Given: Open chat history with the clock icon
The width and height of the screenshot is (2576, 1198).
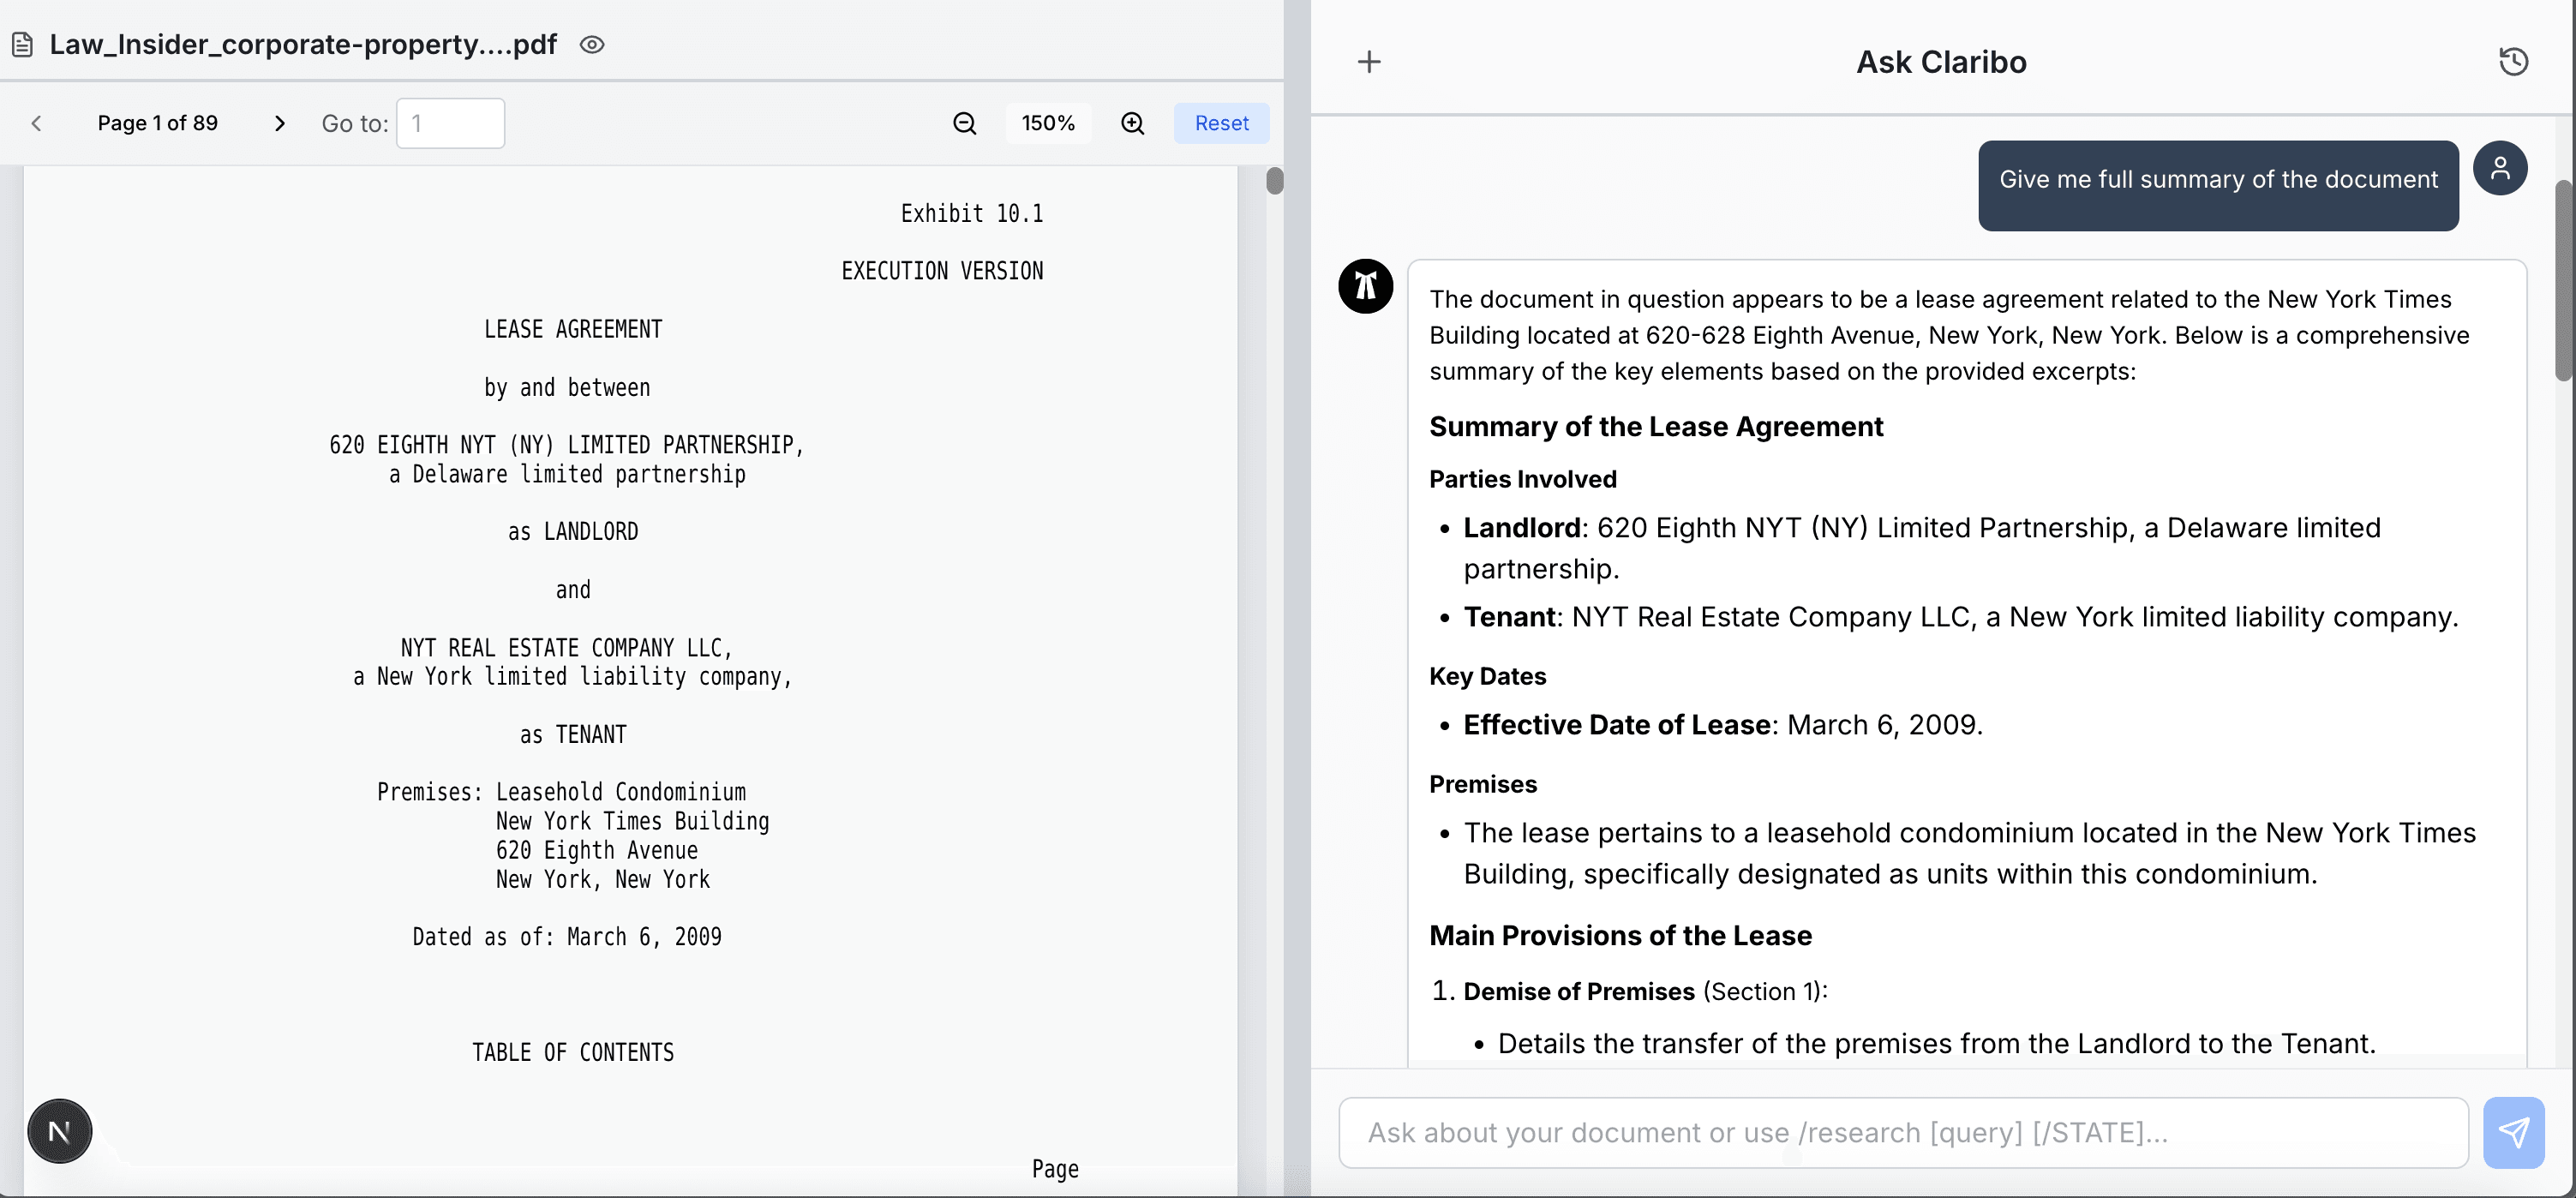Looking at the screenshot, I should pos(2513,62).
